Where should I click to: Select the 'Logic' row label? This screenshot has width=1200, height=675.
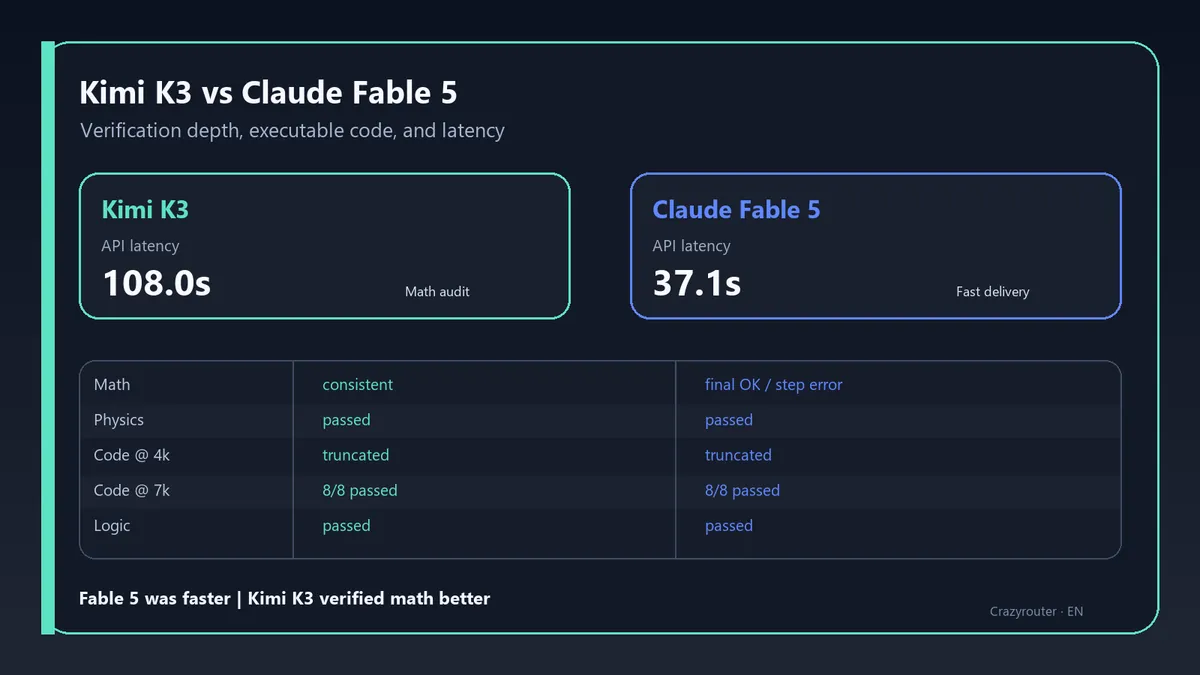coord(112,526)
